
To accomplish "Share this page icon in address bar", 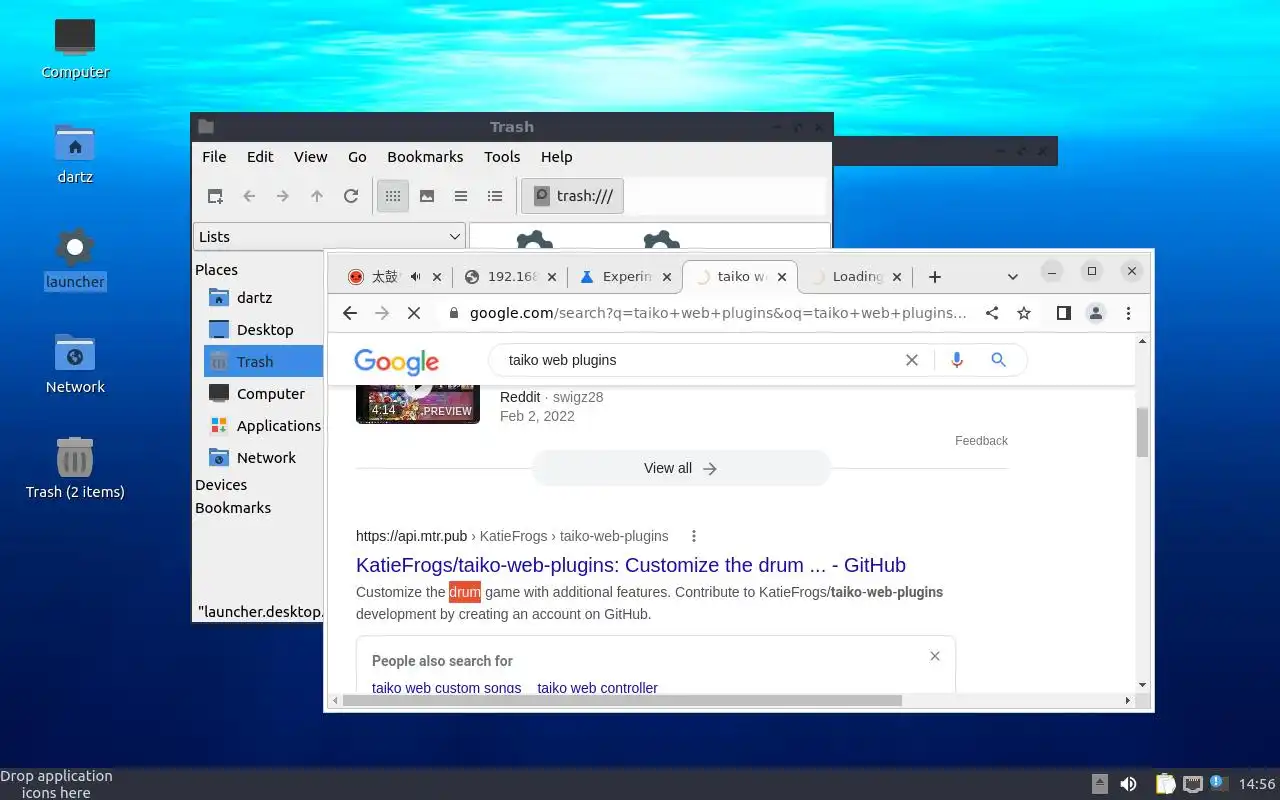I will (992, 313).
